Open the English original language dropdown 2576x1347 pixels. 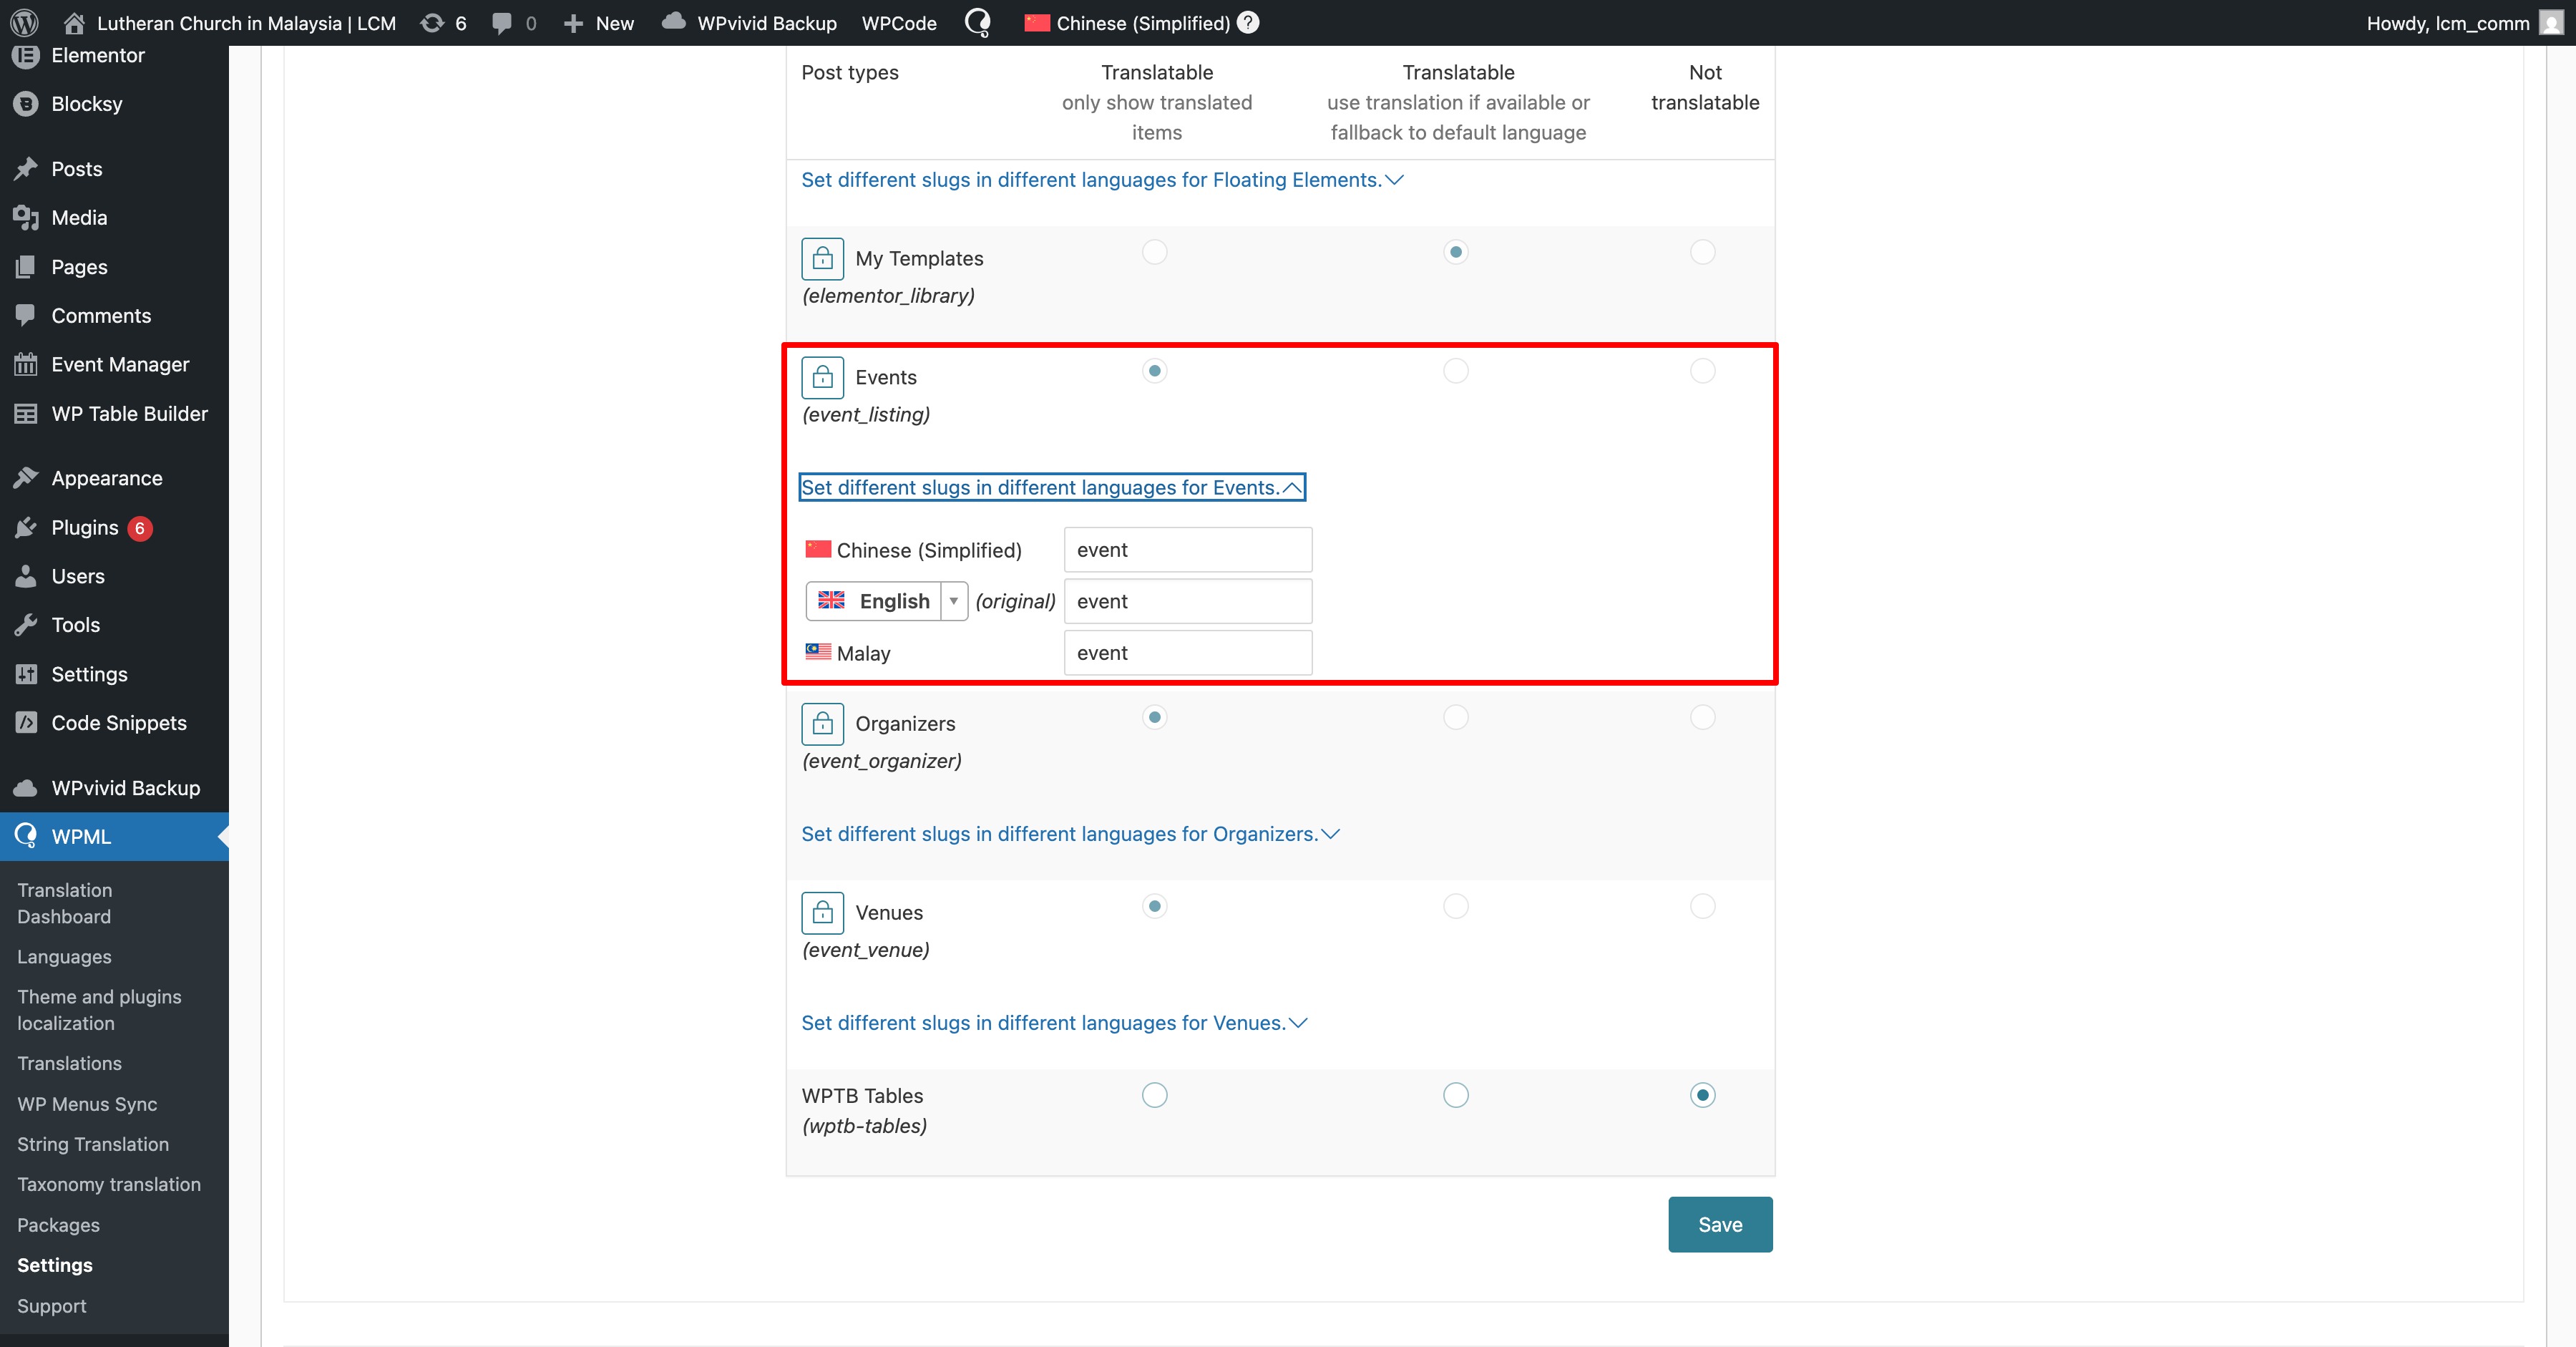[886, 601]
